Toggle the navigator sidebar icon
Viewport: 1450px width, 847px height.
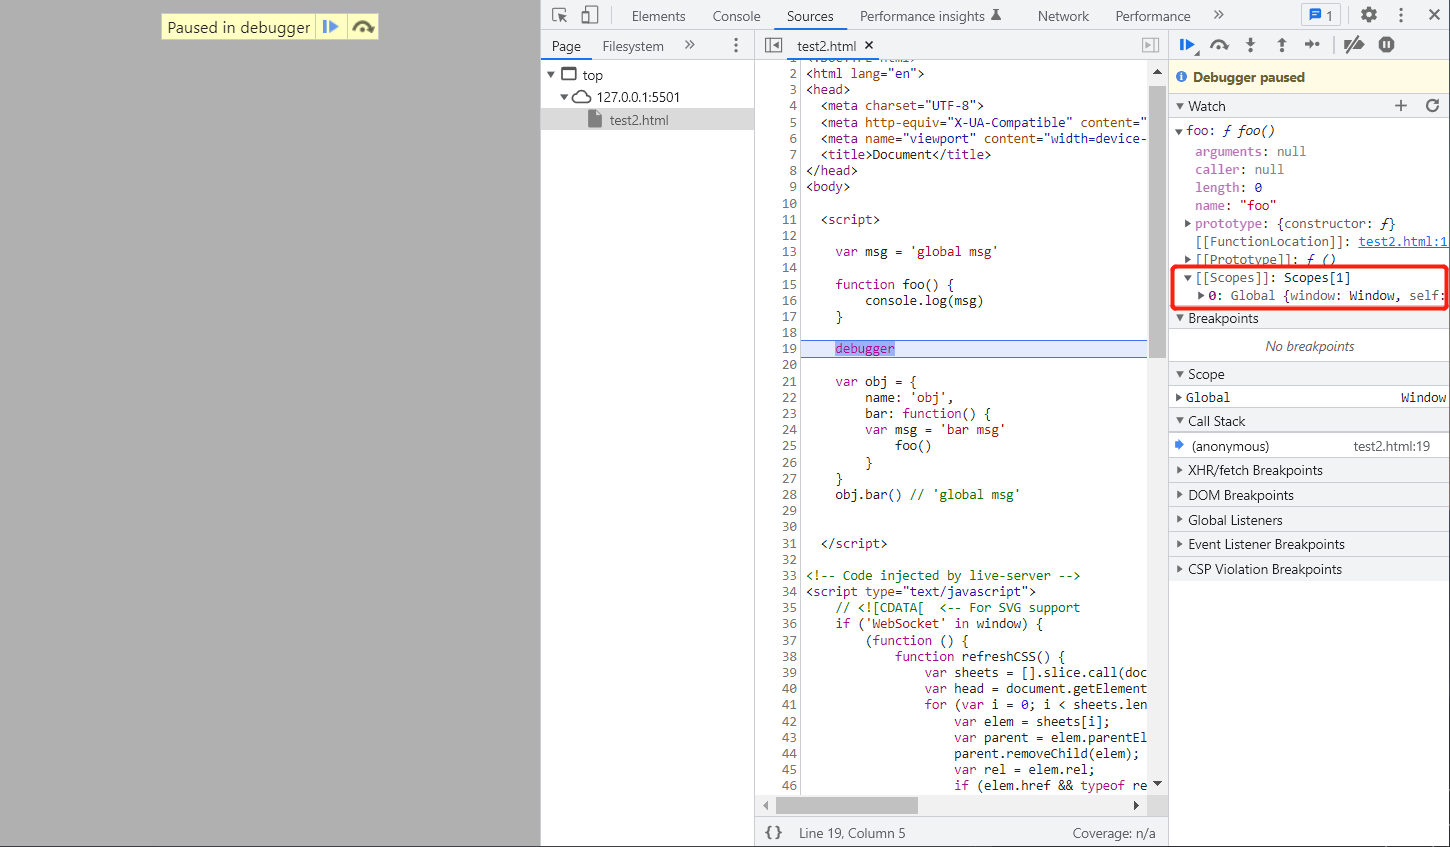[773, 45]
